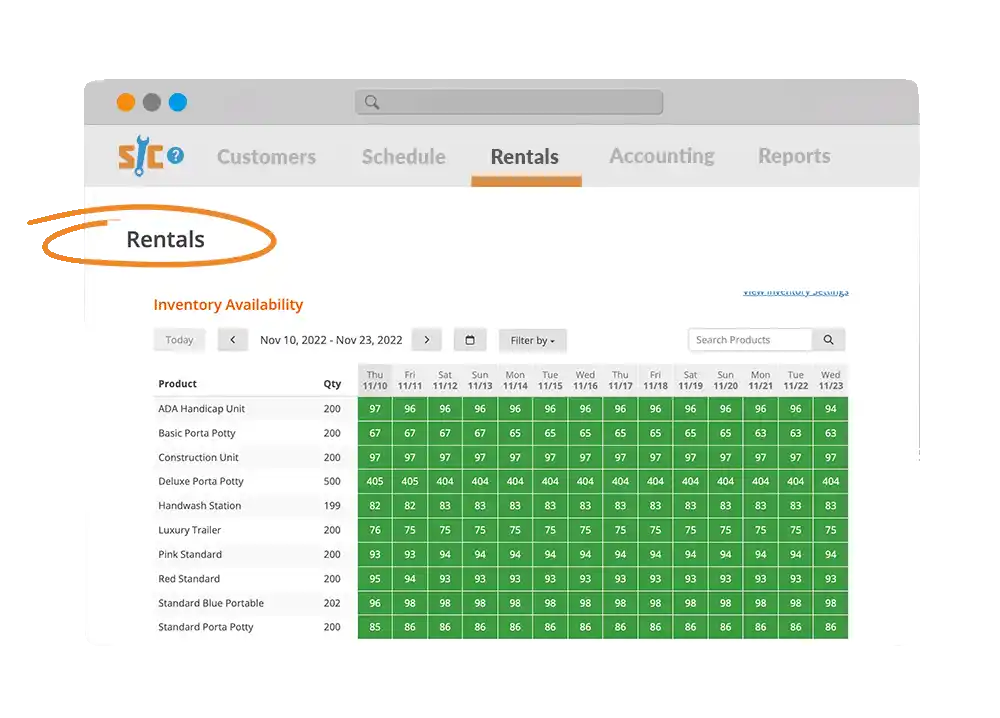Open the Customers tab
1000x718 pixels.
coord(267,157)
